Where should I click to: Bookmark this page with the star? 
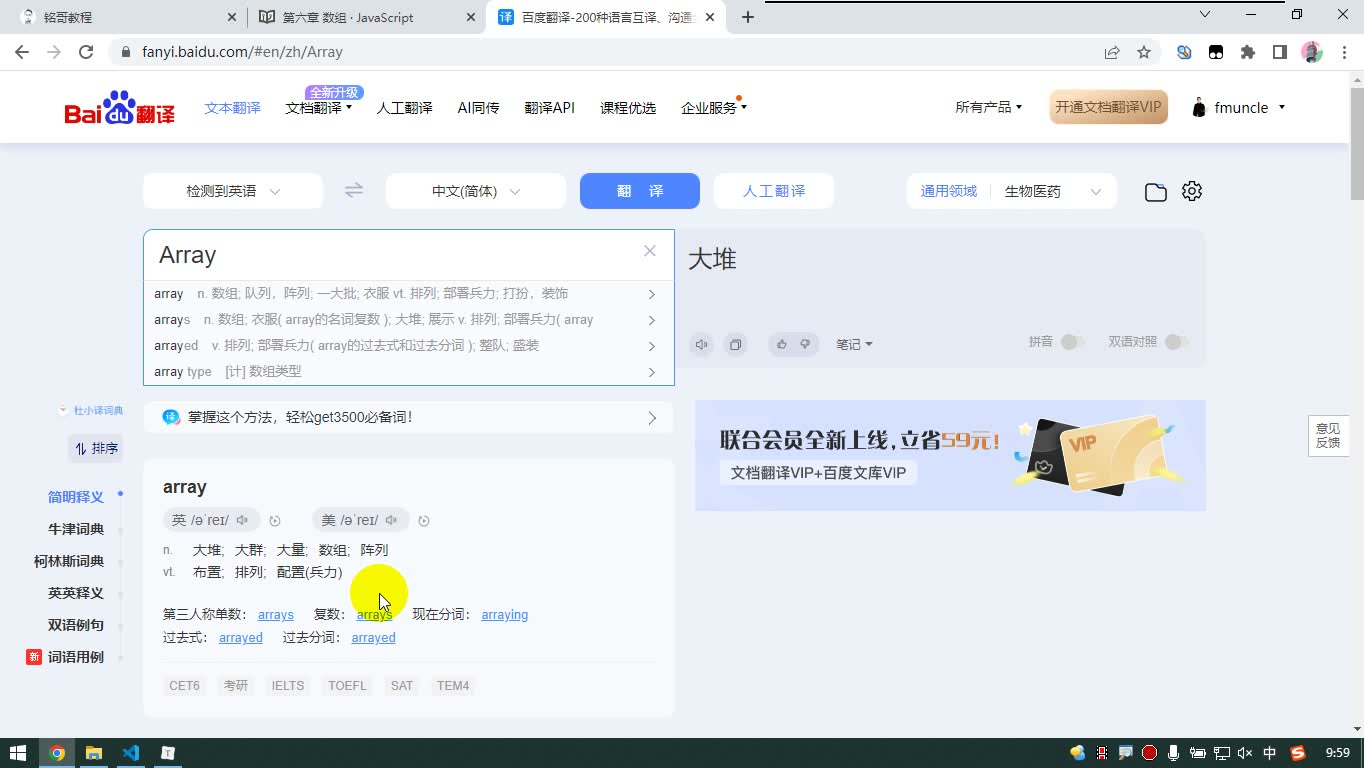(x=1144, y=52)
